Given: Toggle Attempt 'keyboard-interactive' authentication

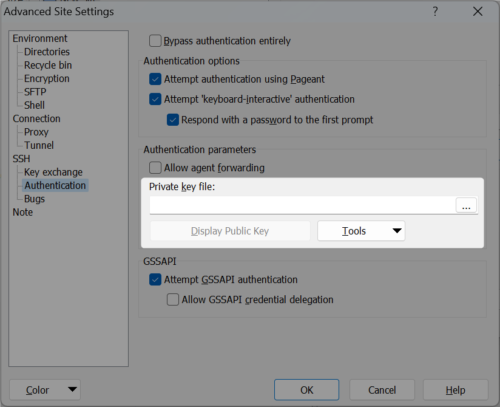Looking at the screenshot, I should click(x=155, y=99).
